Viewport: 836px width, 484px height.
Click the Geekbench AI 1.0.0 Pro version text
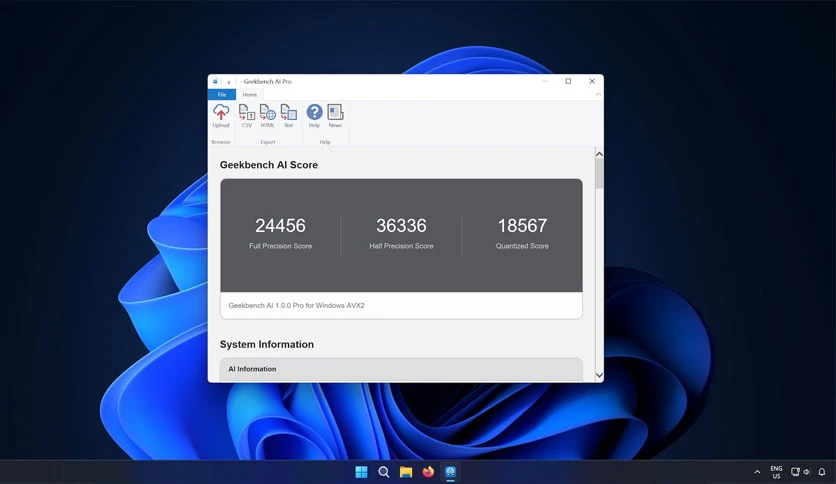(x=296, y=305)
